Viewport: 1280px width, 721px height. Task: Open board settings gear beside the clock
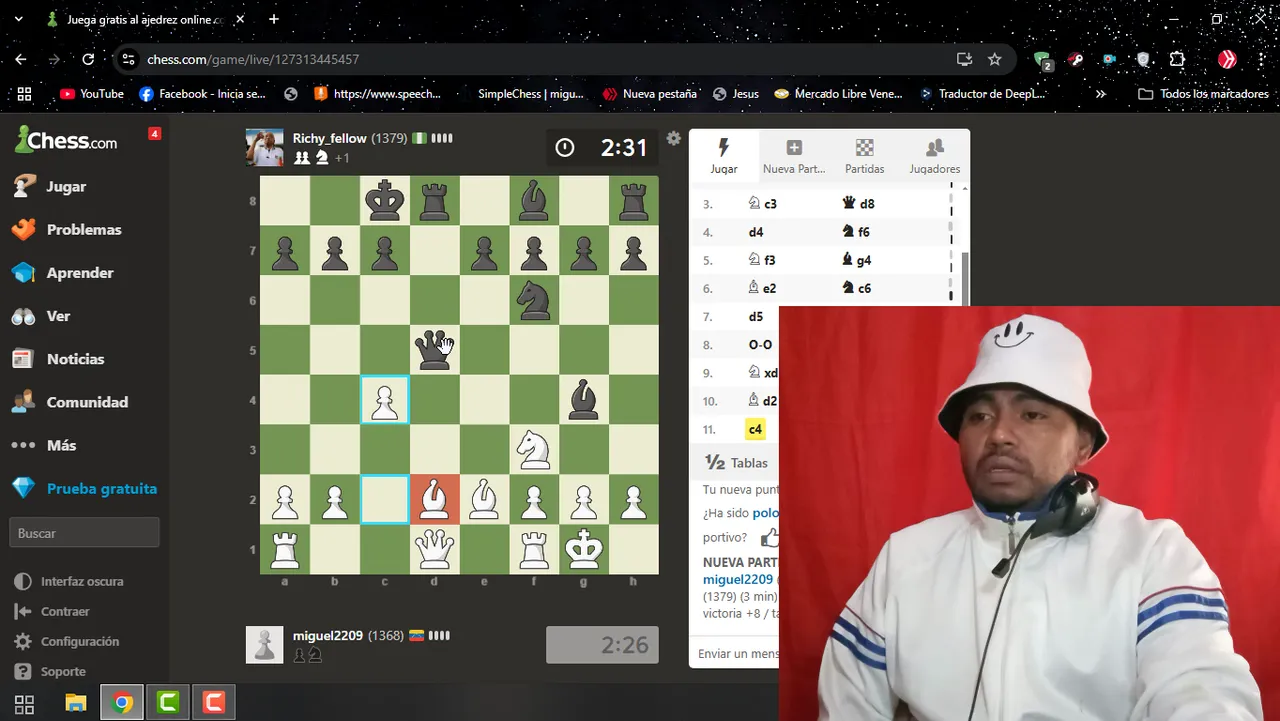pyautogui.click(x=674, y=138)
